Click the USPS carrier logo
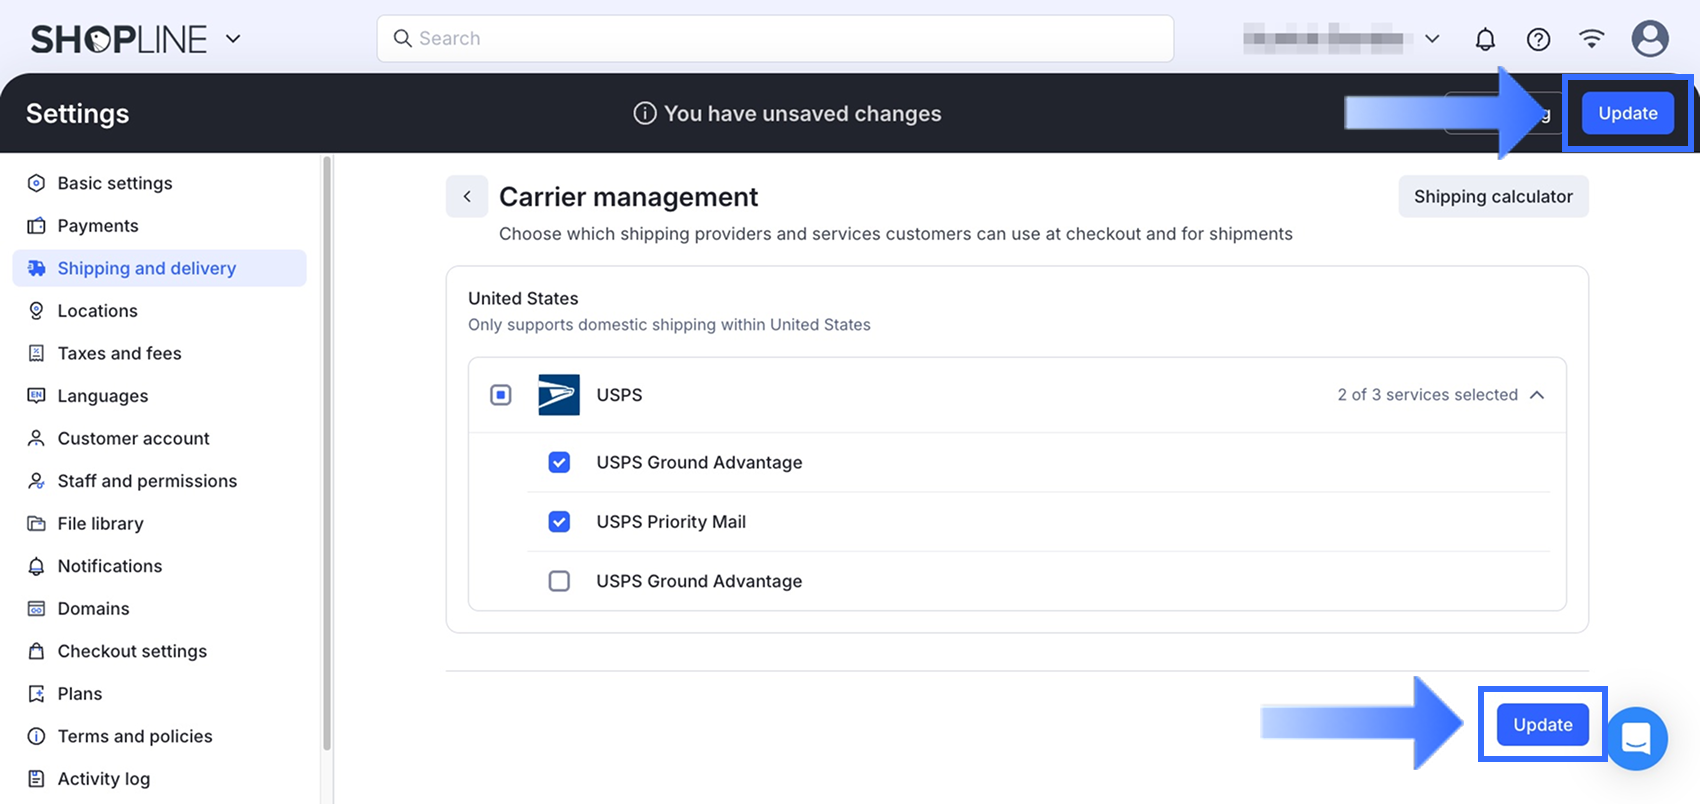 click(x=558, y=395)
